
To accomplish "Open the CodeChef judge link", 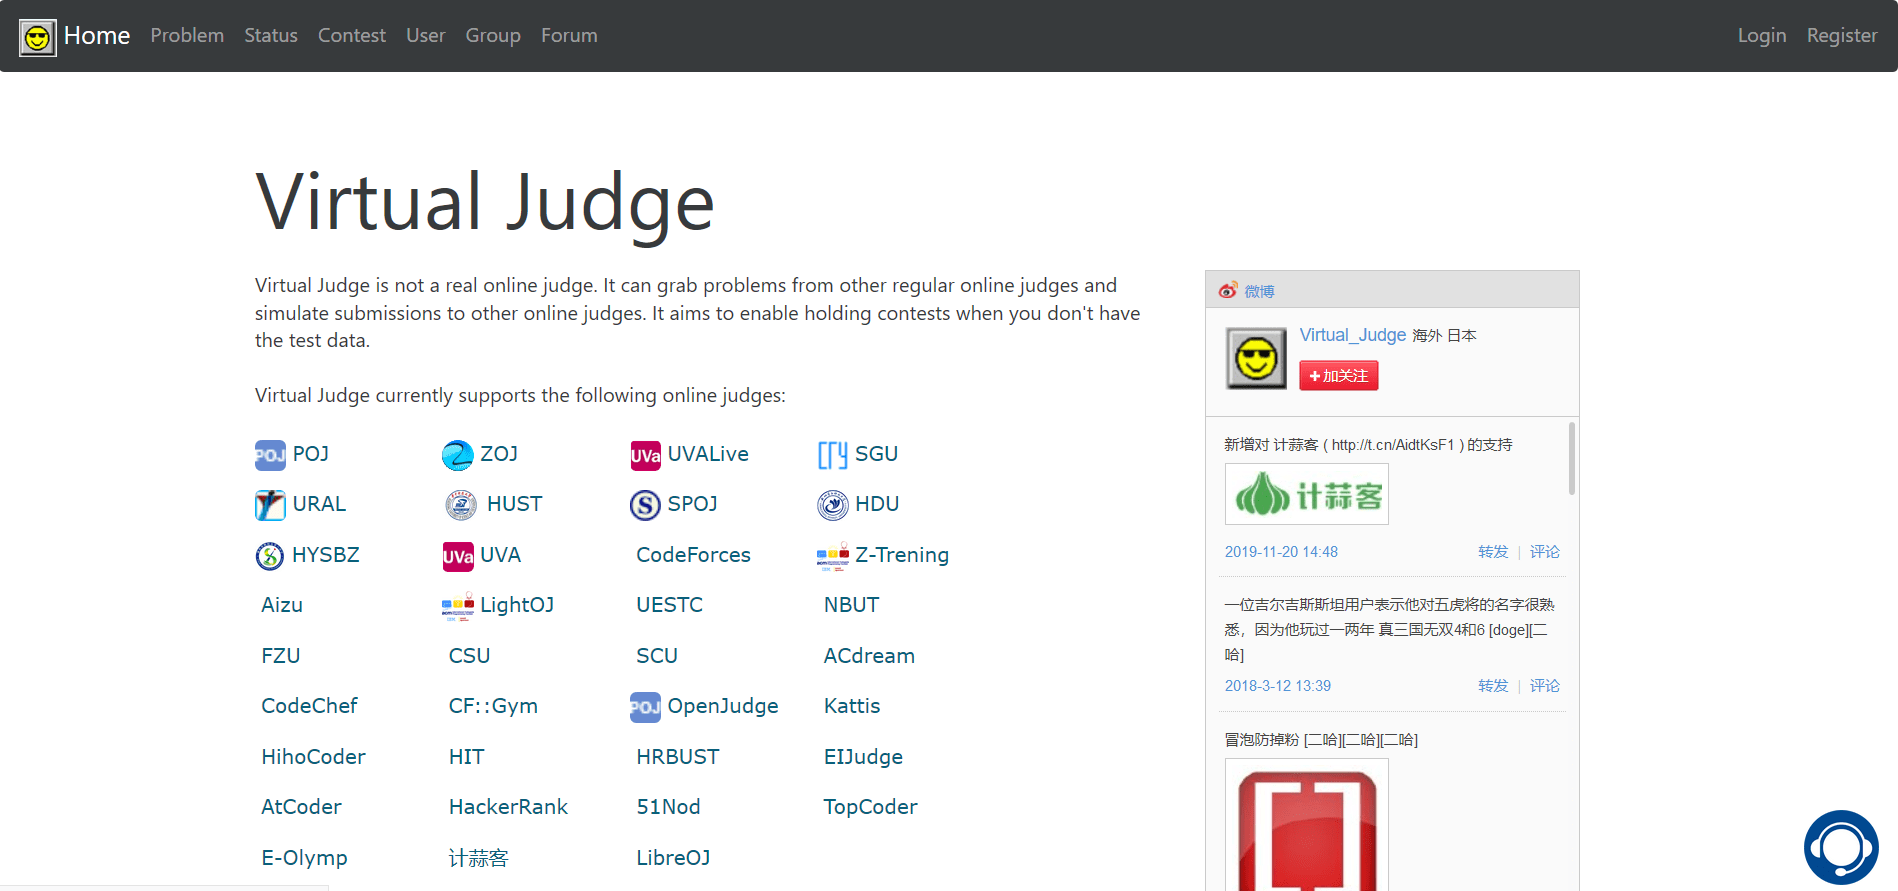I will (309, 706).
